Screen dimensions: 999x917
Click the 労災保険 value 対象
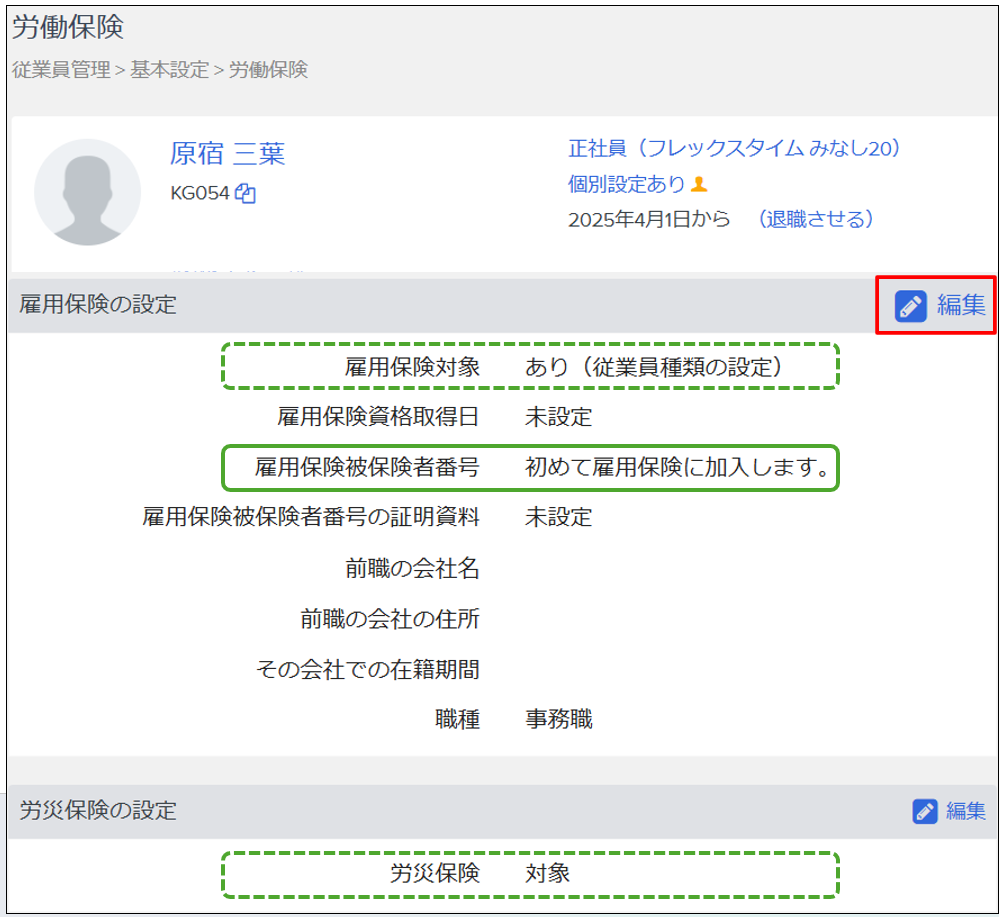pos(548,873)
